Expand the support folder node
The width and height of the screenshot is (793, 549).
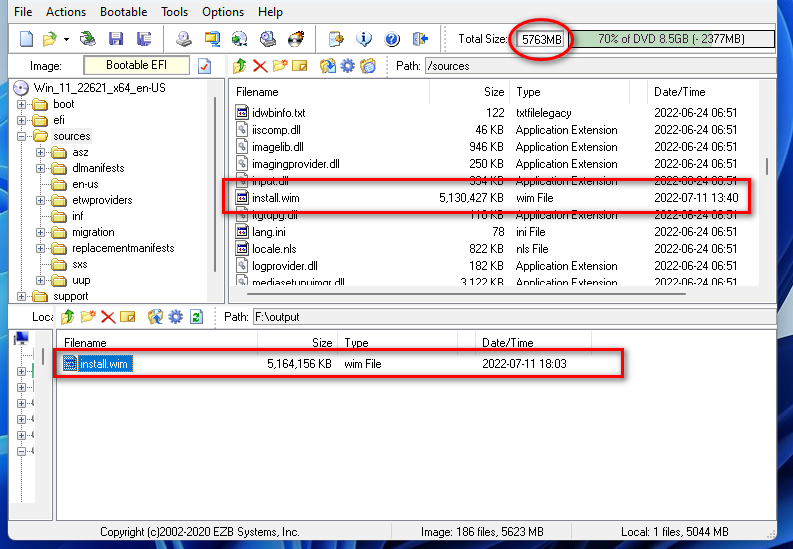[21, 297]
